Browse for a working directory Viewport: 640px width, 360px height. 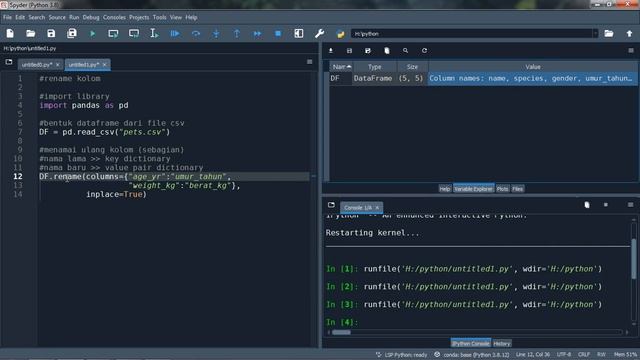(609, 33)
